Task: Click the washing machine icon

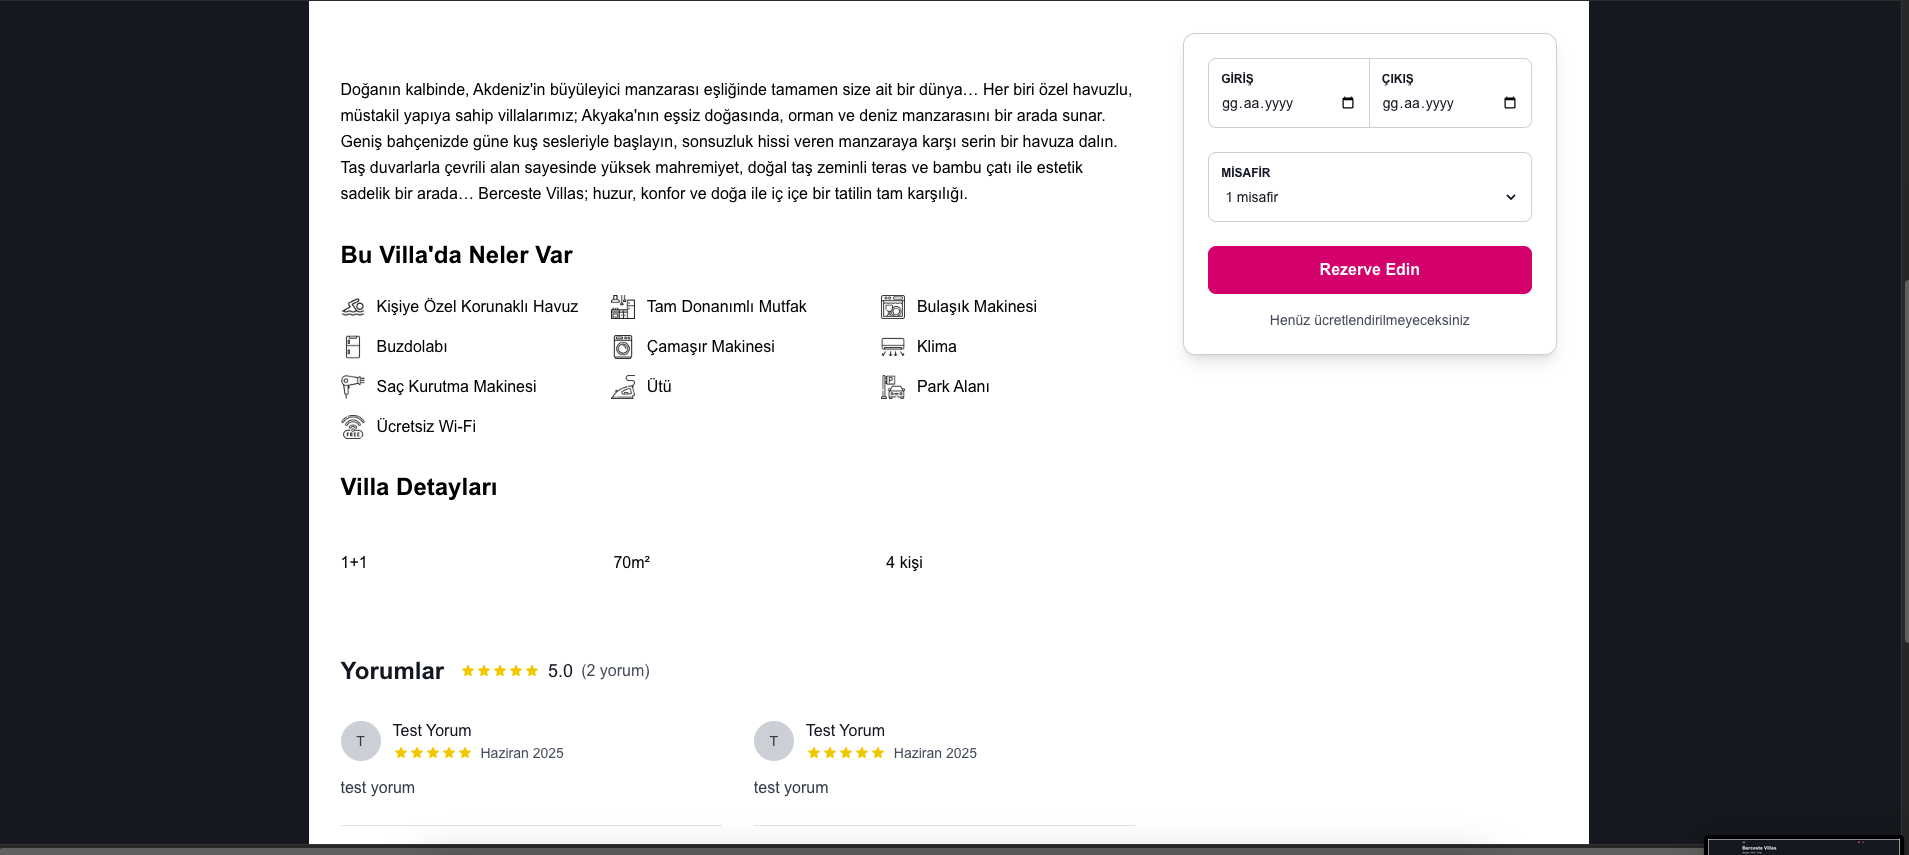Action: 623,347
